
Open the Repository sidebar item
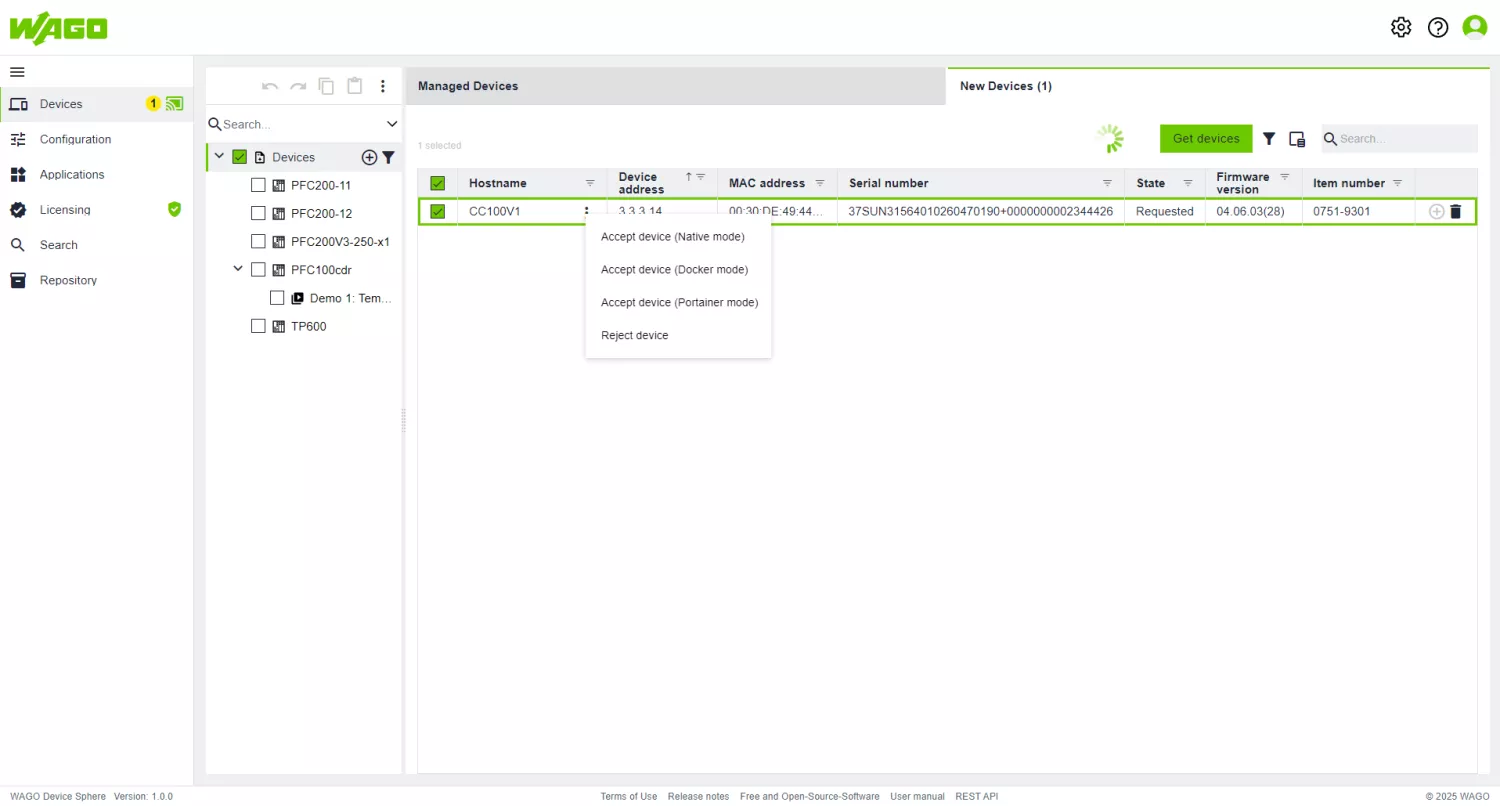(96, 280)
